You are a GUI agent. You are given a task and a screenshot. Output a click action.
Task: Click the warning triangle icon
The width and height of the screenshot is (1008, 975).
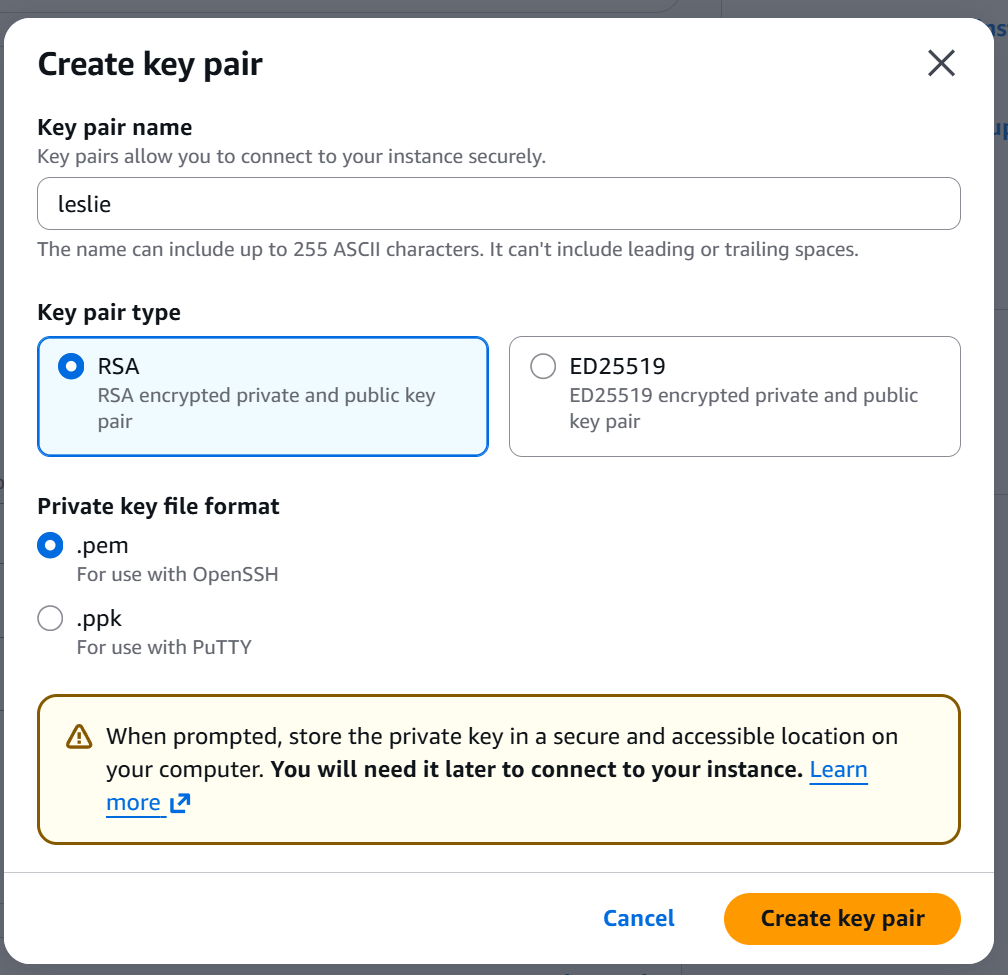tap(78, 737)
